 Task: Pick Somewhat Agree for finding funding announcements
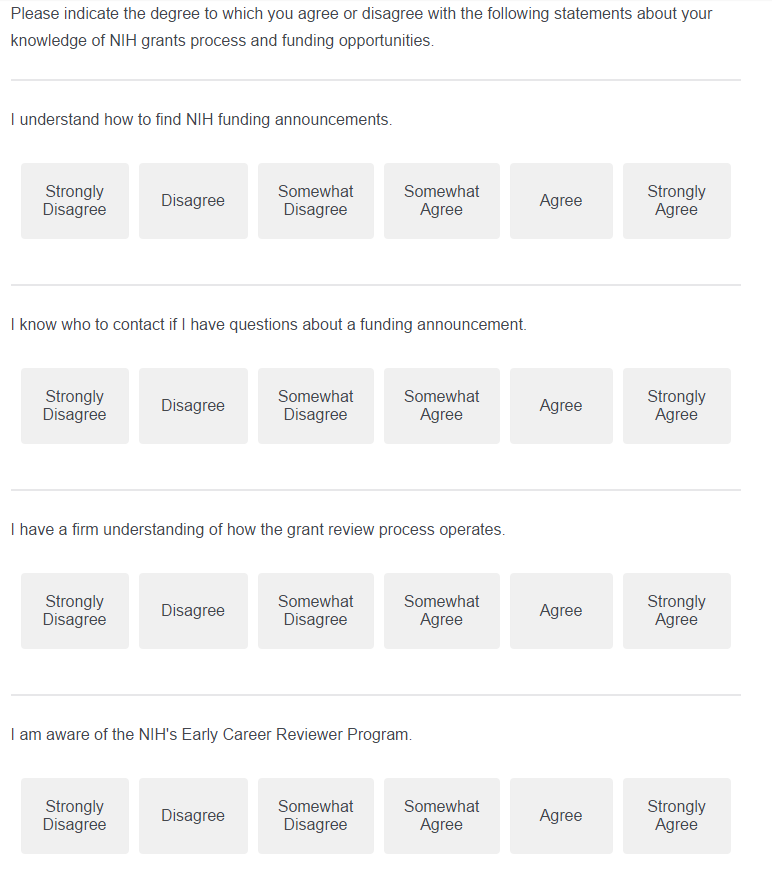[441, 201]
